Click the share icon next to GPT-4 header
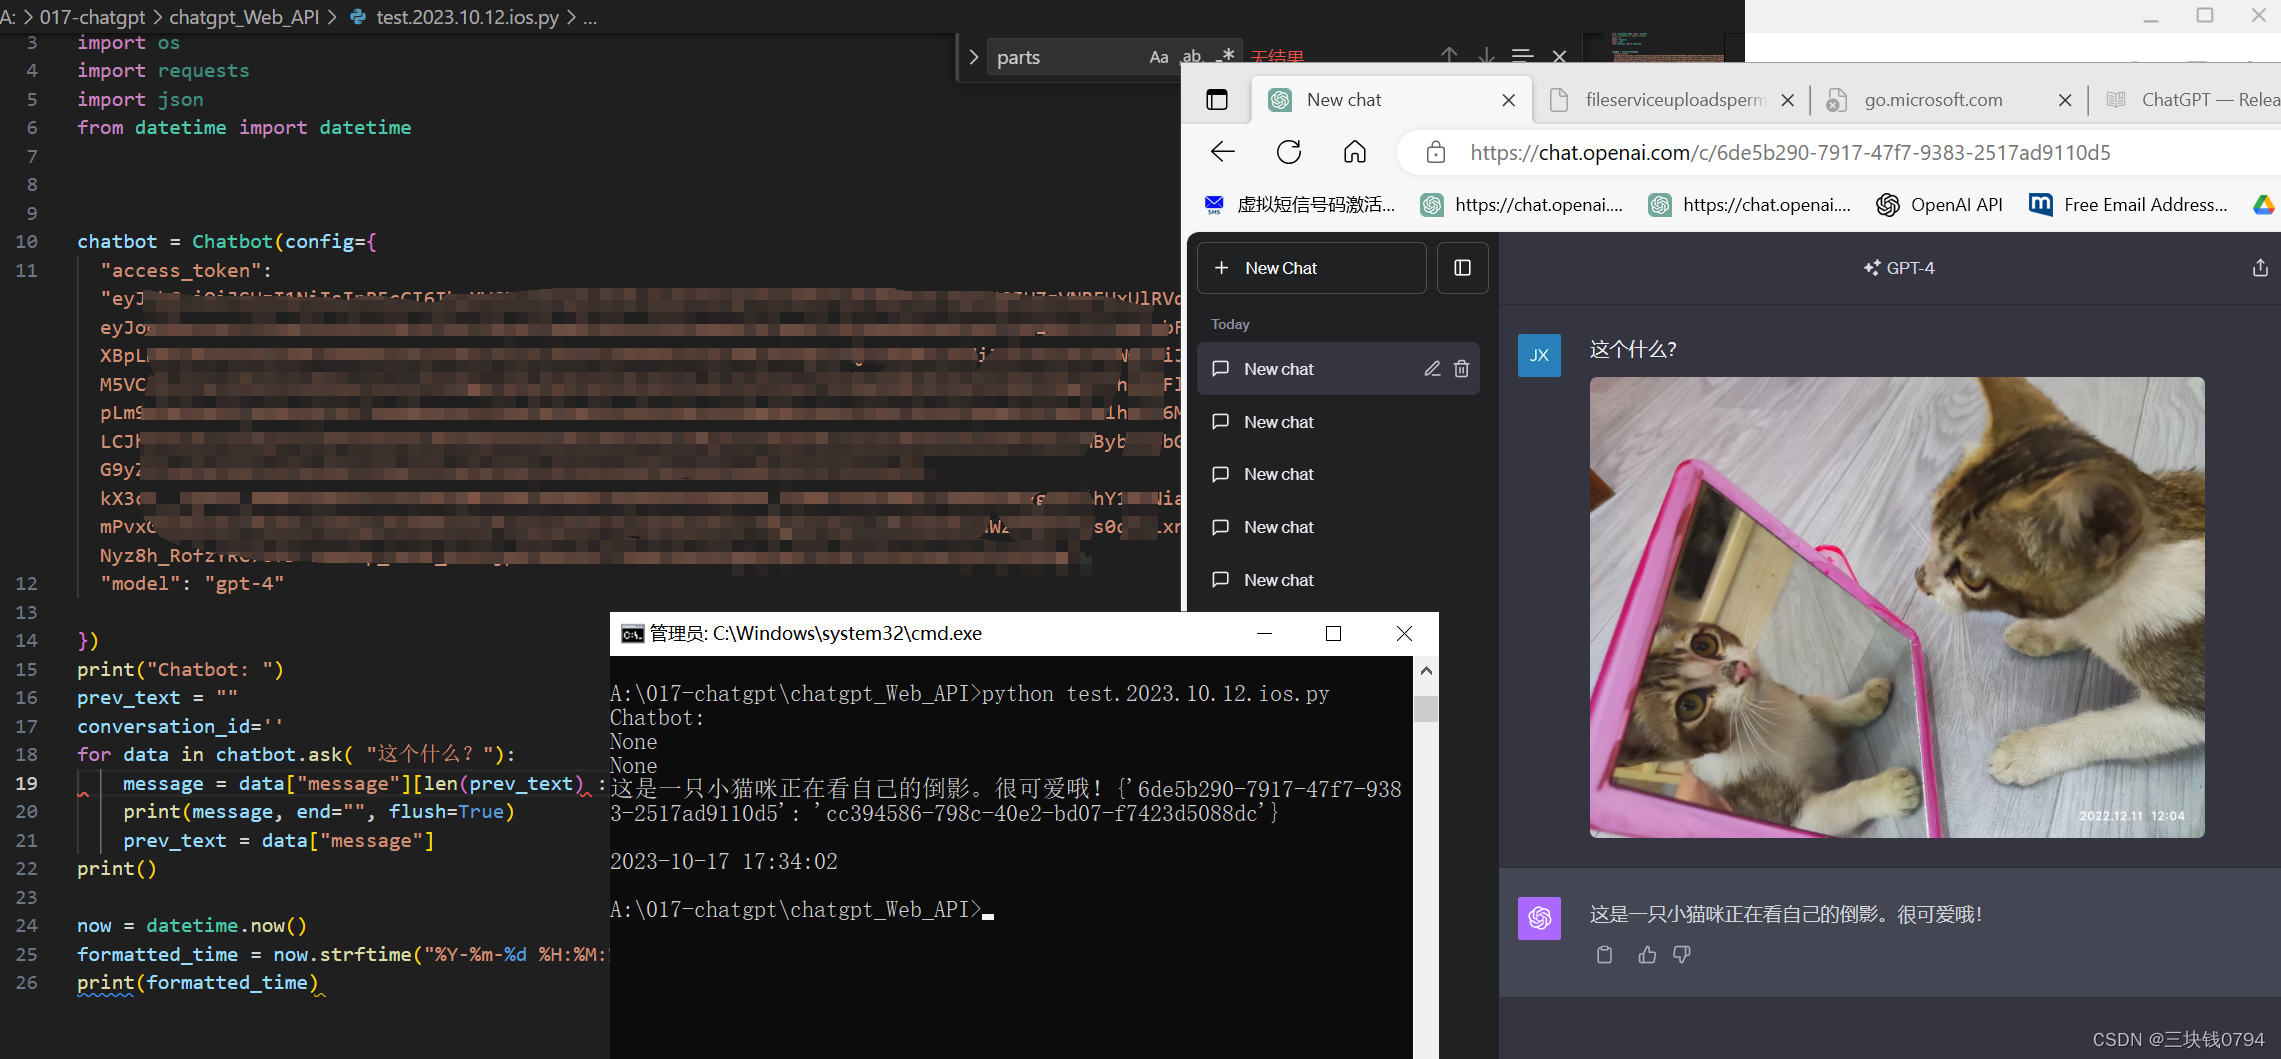This screenshot has height=1059, width=2281. [x=2258, y=267]
